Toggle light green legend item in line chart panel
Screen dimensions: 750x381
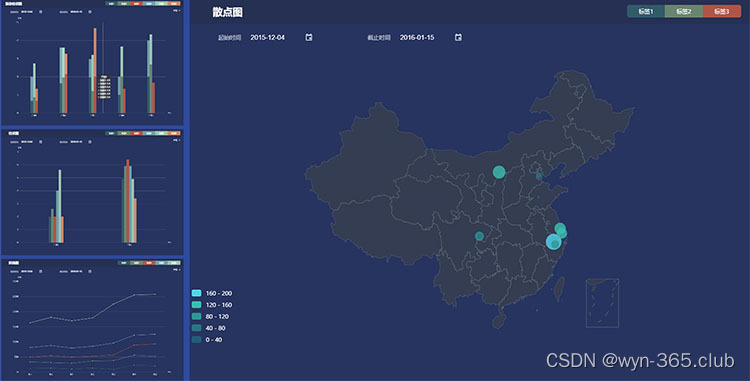pos(174,263)
